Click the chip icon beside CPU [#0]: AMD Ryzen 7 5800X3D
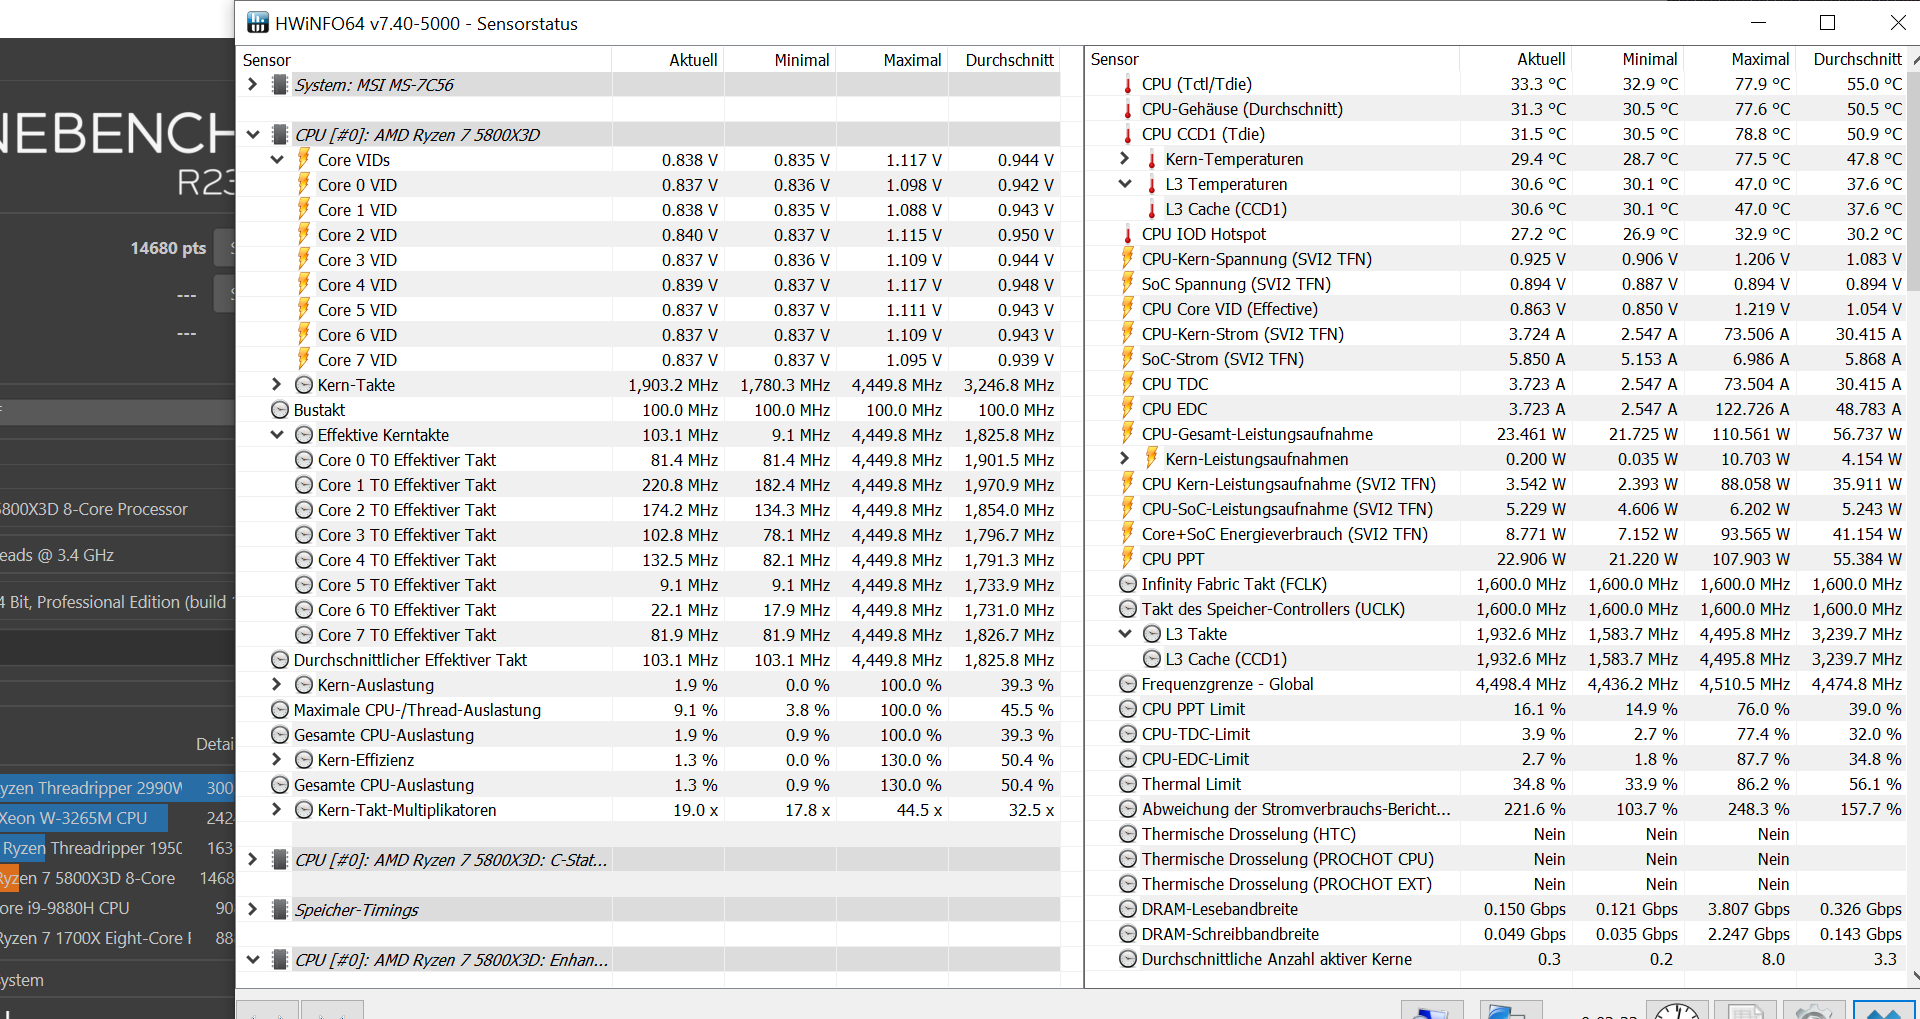1920x1019 pixels. [x=280, y=135]
